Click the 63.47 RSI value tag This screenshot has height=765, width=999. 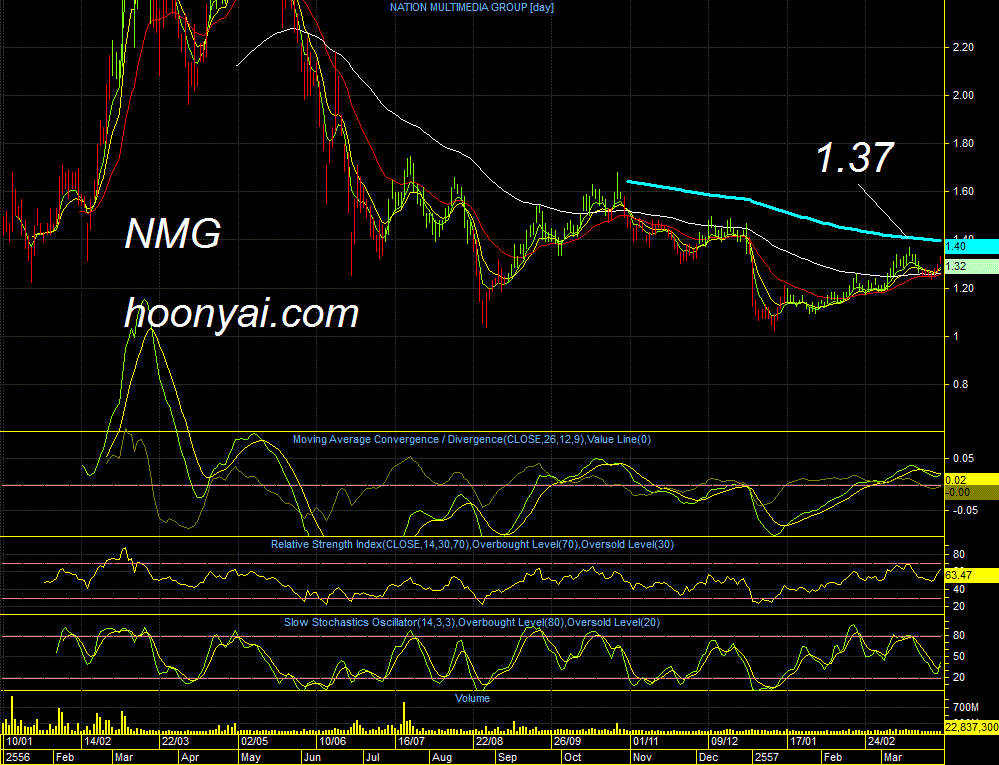pos(971,575)
